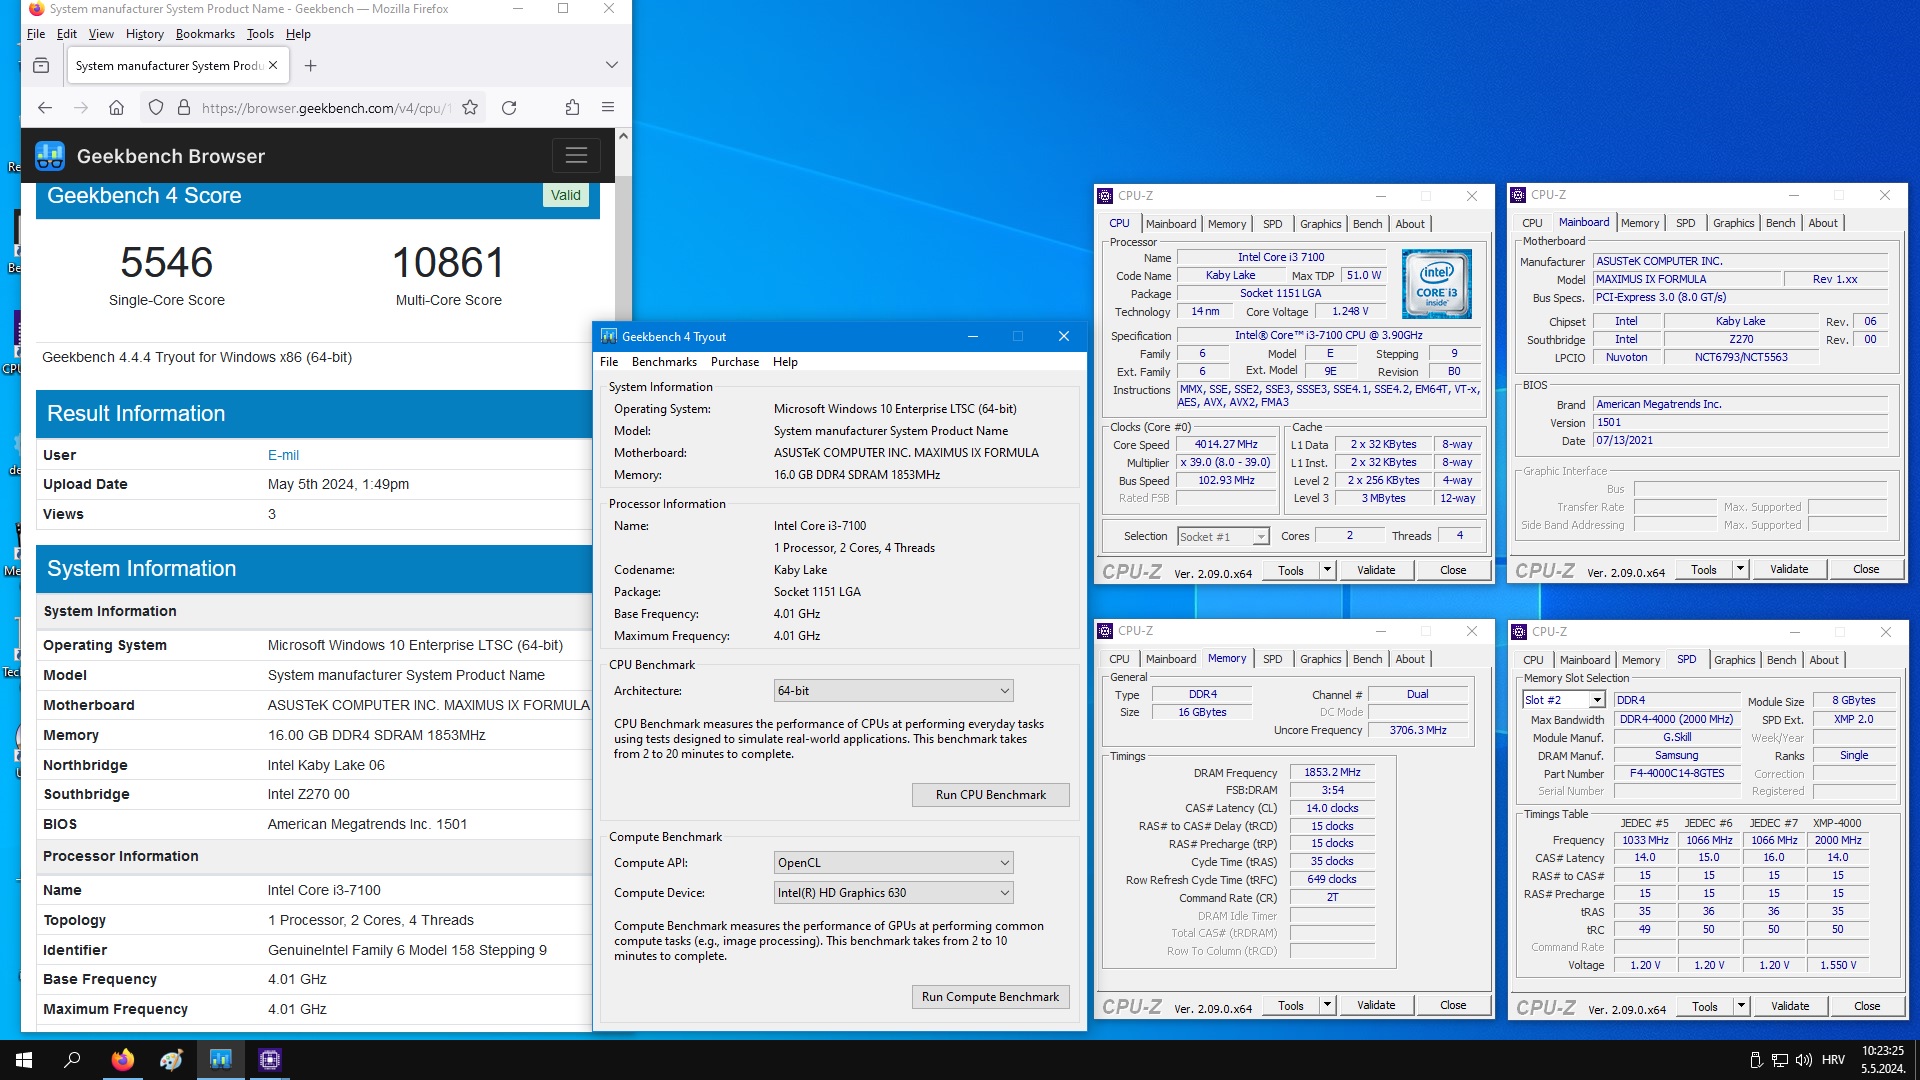Viewport: 1920px width, 1080px height.
Task: Open the Geekbench Browser navigation toggle
Action: point(576,156)
